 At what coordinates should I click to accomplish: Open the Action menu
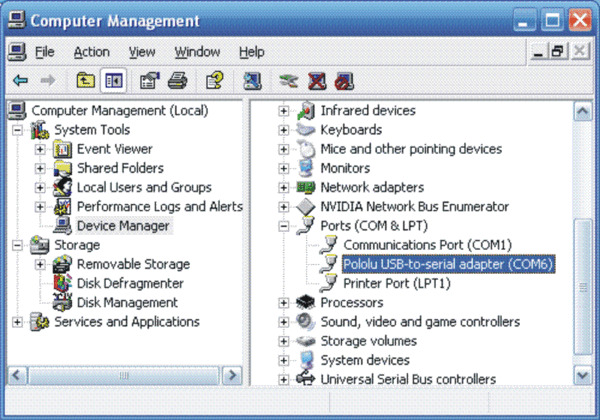[x=92, y=52]
